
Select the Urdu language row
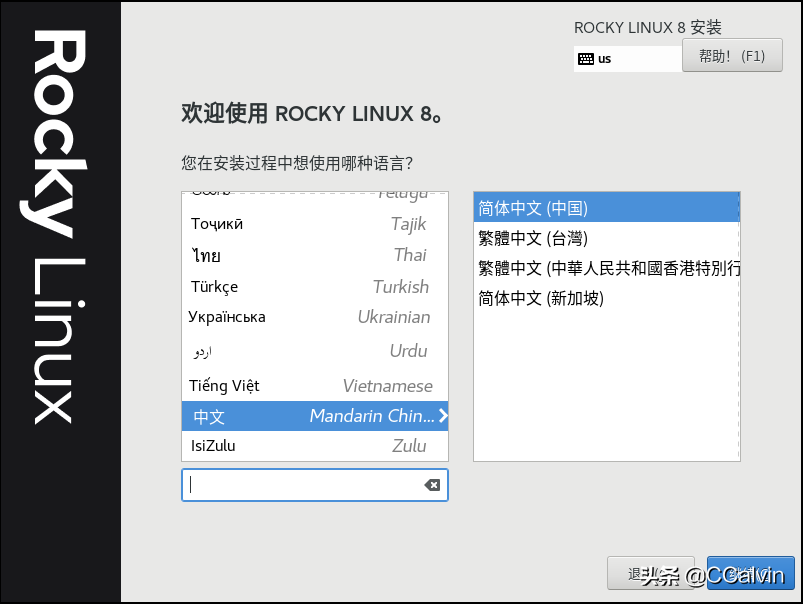[x=314, y=351]
